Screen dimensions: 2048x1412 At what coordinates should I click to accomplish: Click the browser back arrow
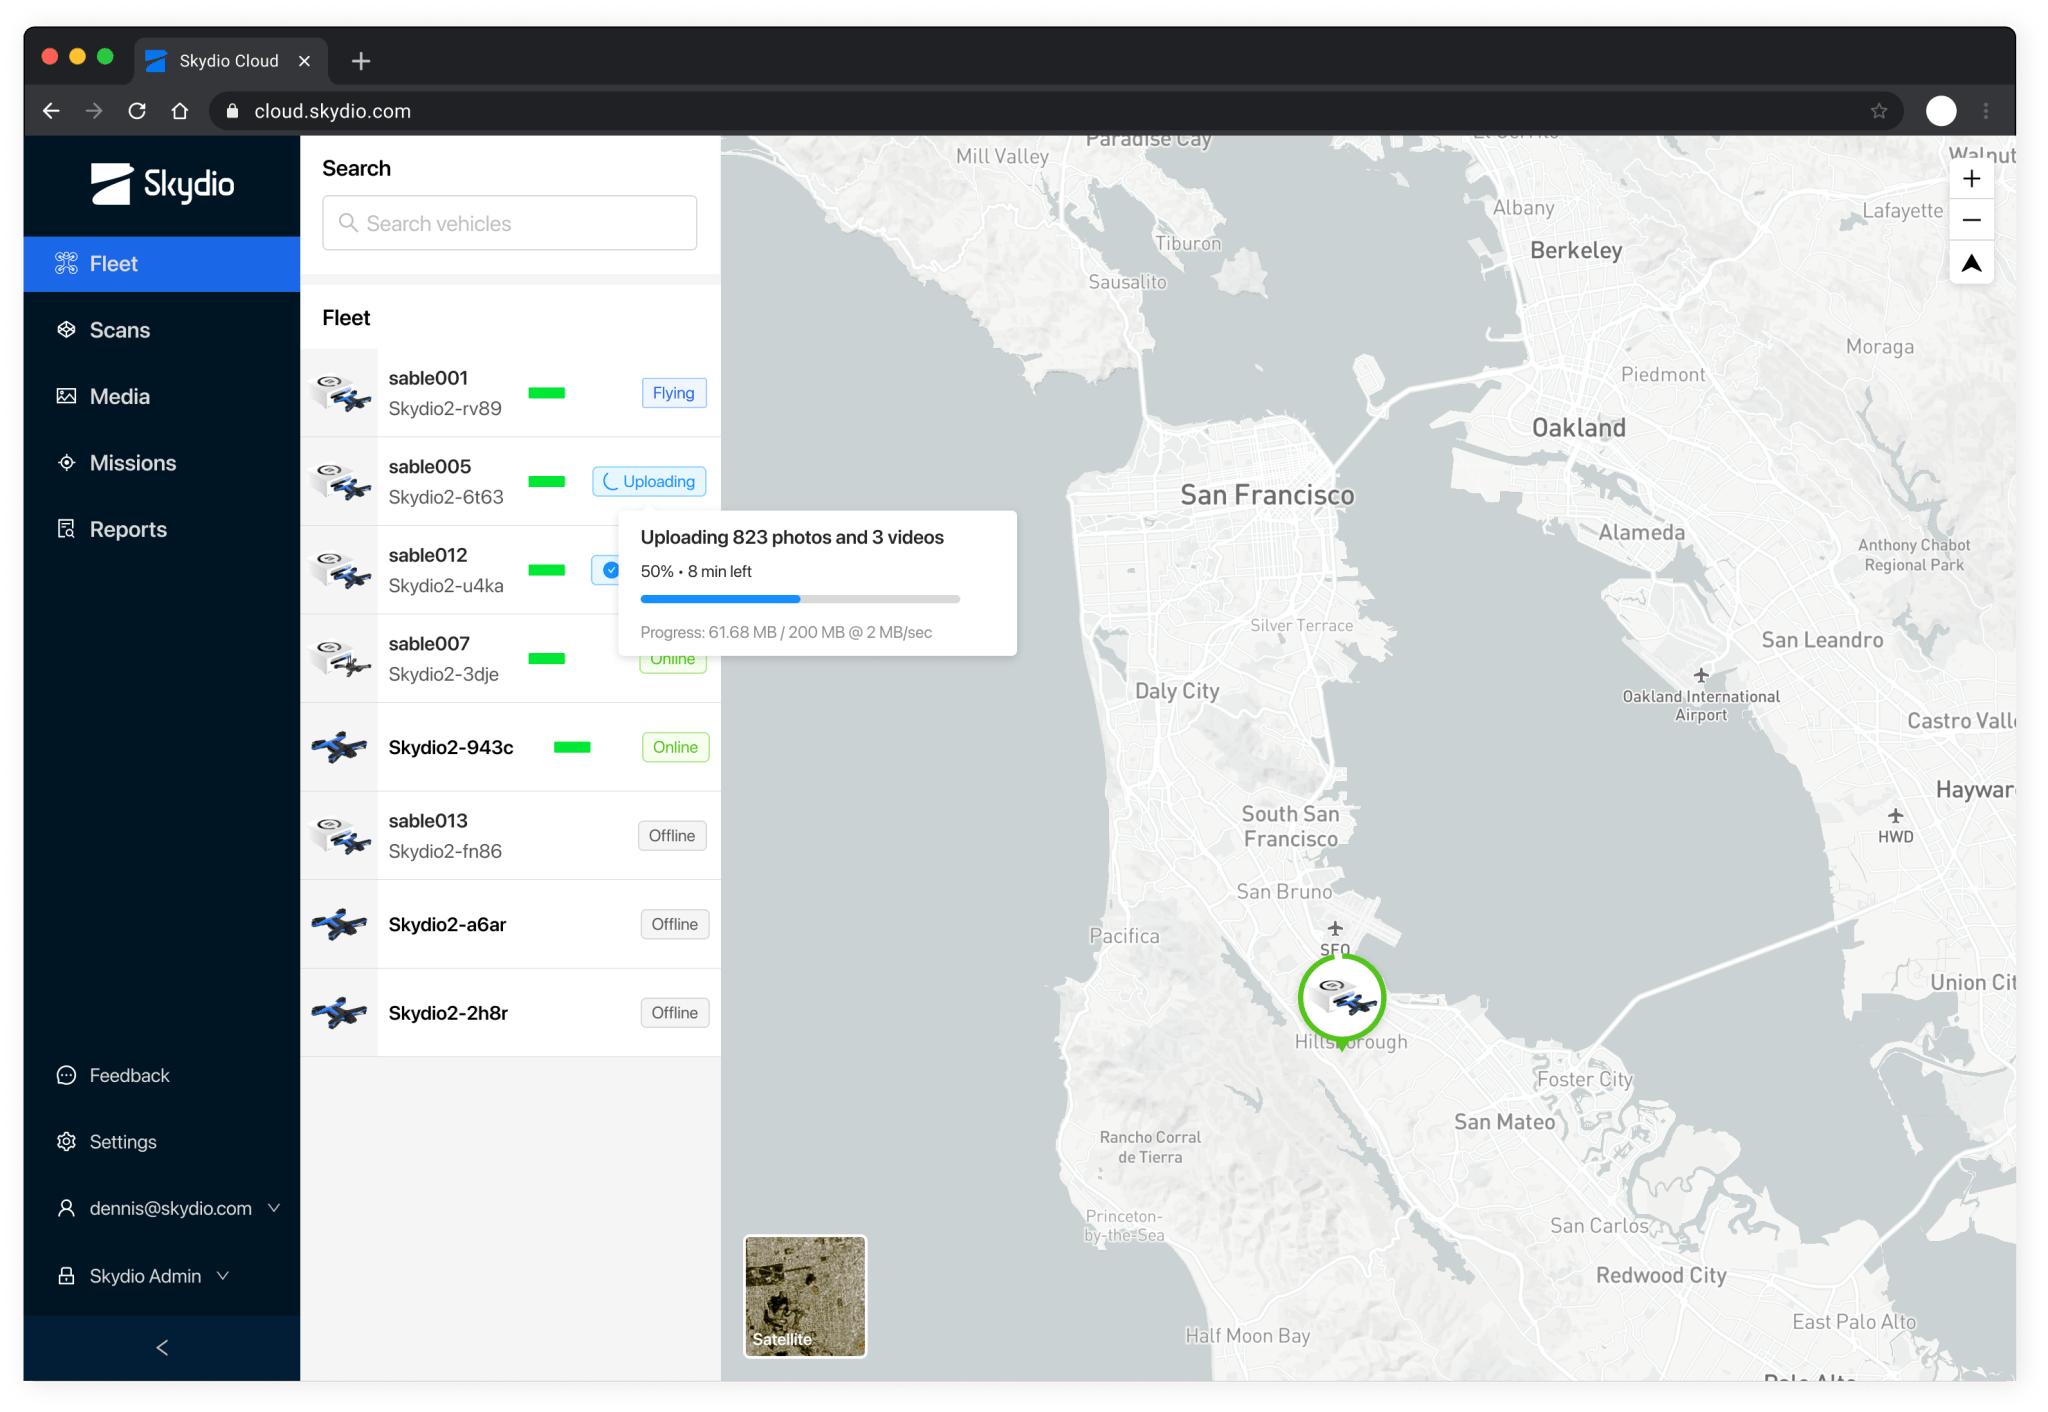click(x=51, y=111)
